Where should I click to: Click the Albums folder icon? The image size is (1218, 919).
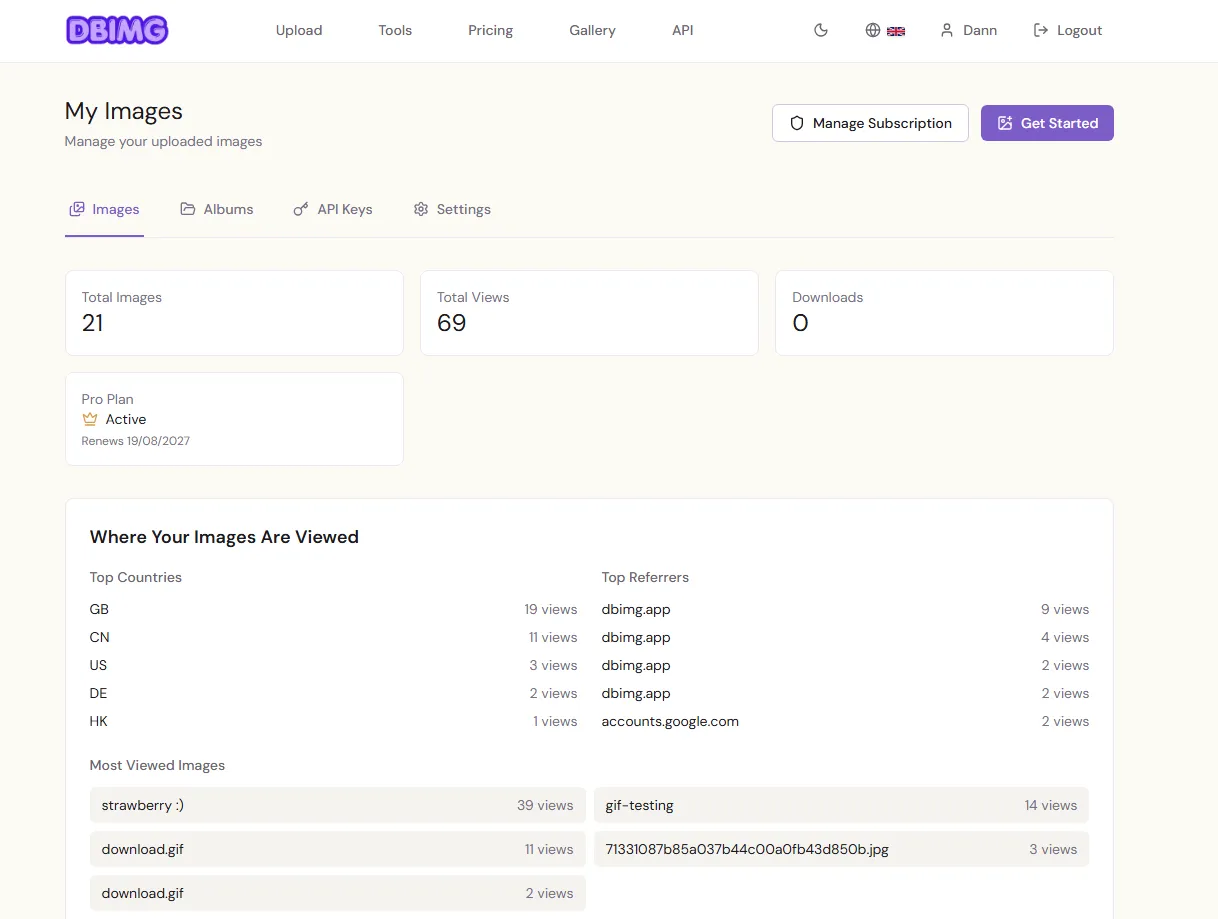tap(187, 209)
